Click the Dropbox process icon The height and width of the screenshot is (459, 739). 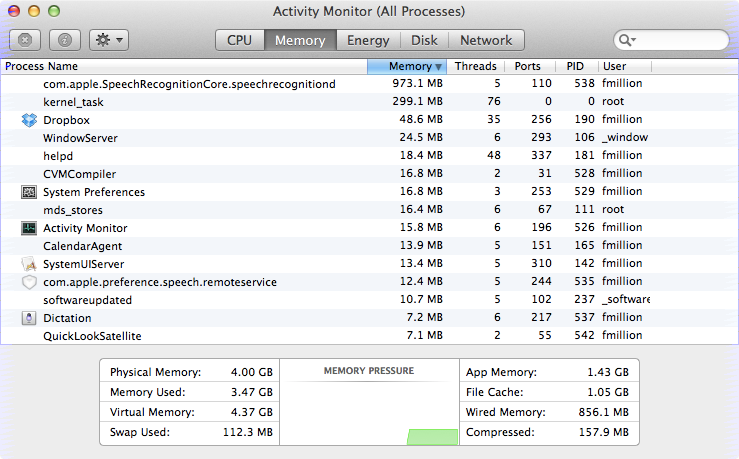pos(28,120)
